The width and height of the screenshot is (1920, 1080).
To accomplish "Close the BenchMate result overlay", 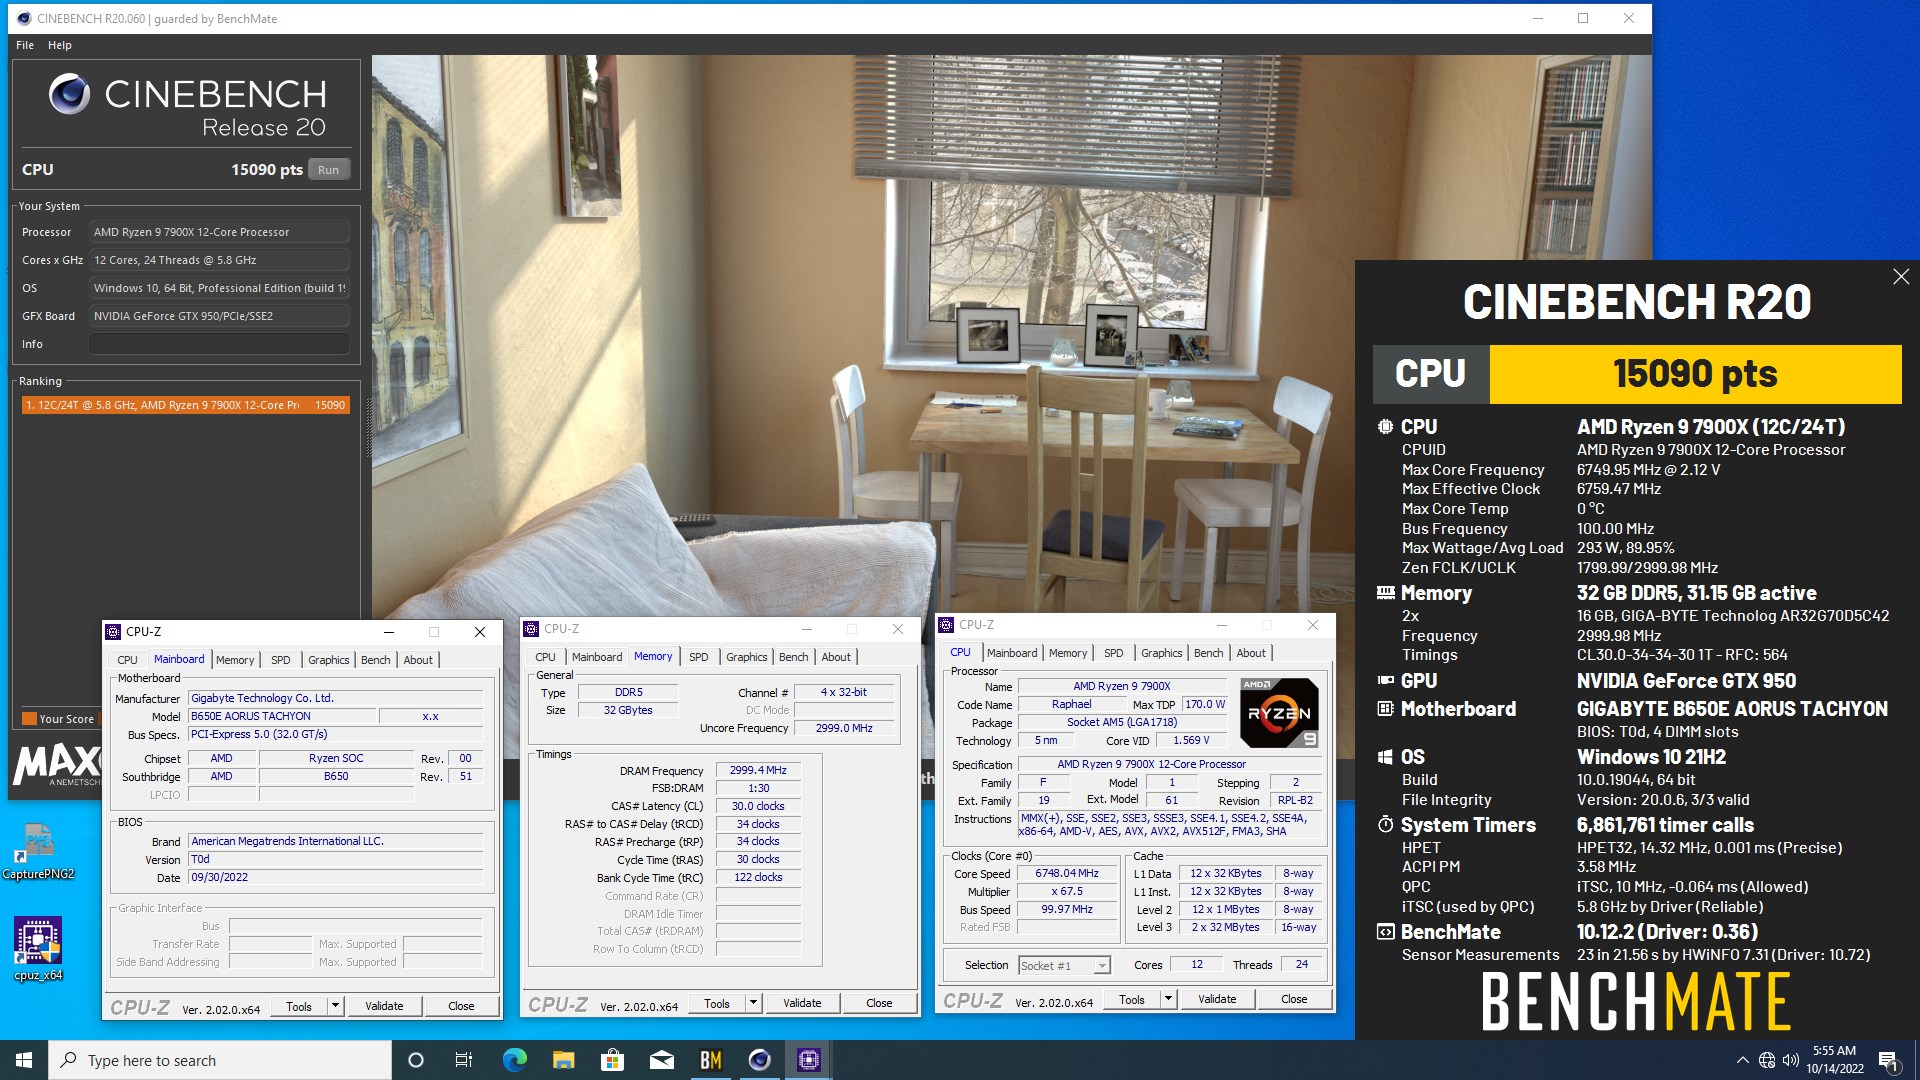I will (x=1901, y=277).
